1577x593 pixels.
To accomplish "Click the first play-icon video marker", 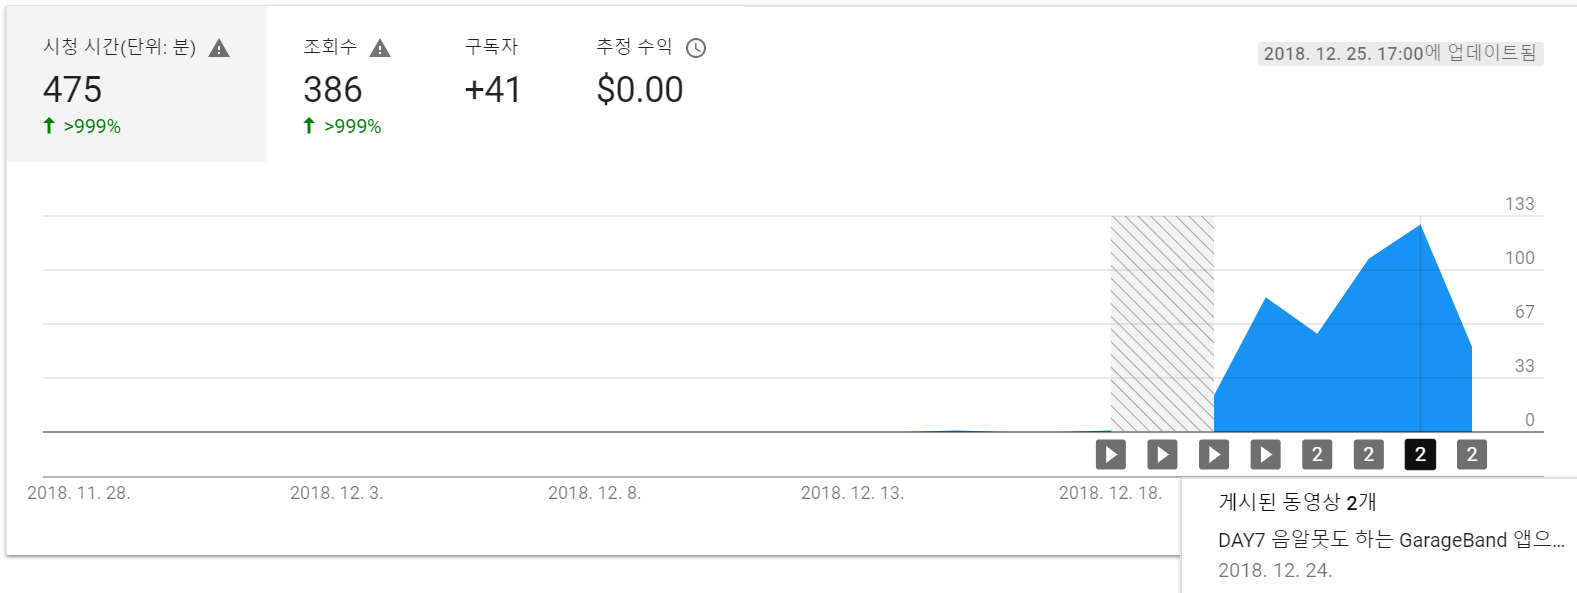I will pos(1110,455).
